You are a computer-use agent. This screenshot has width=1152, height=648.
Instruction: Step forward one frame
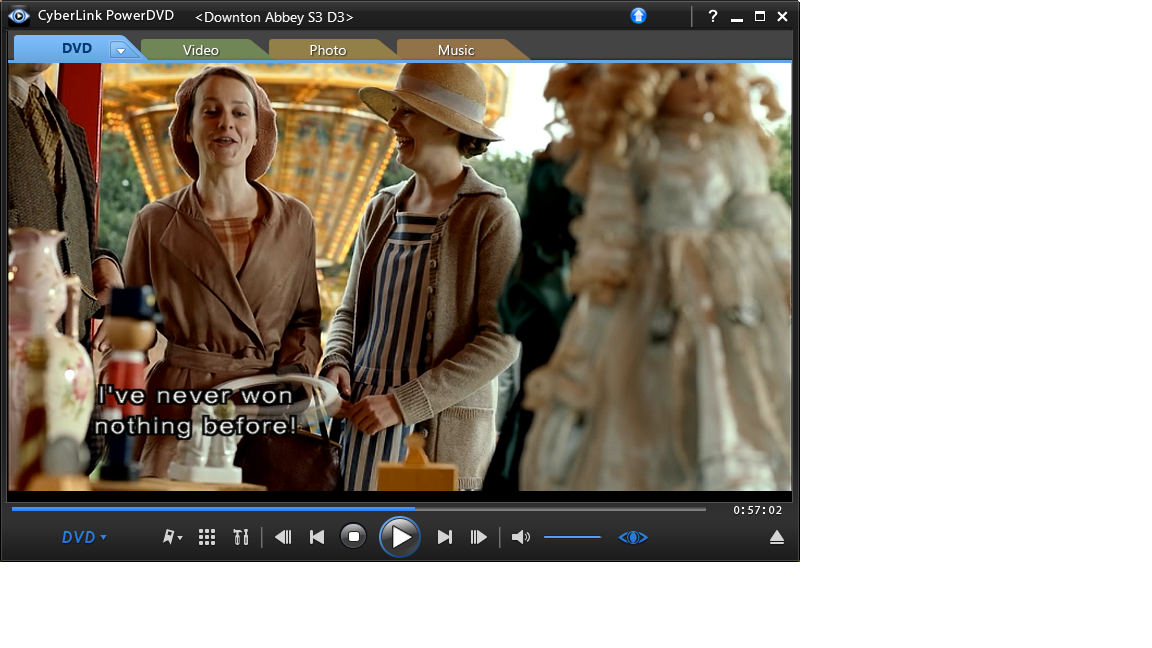coord(479,537)
